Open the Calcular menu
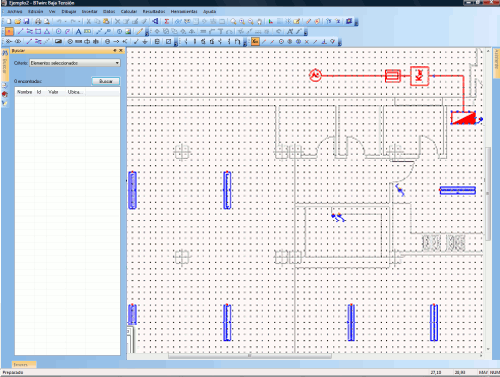 pos(129,11)
